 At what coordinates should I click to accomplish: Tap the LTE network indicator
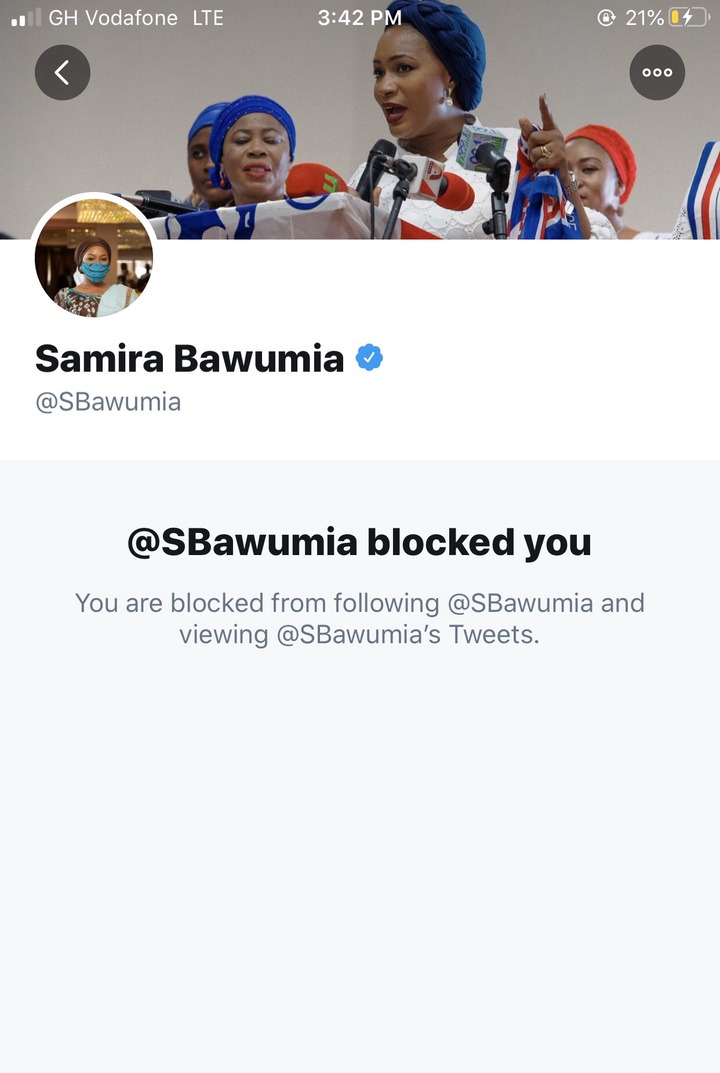pos(208,18)
